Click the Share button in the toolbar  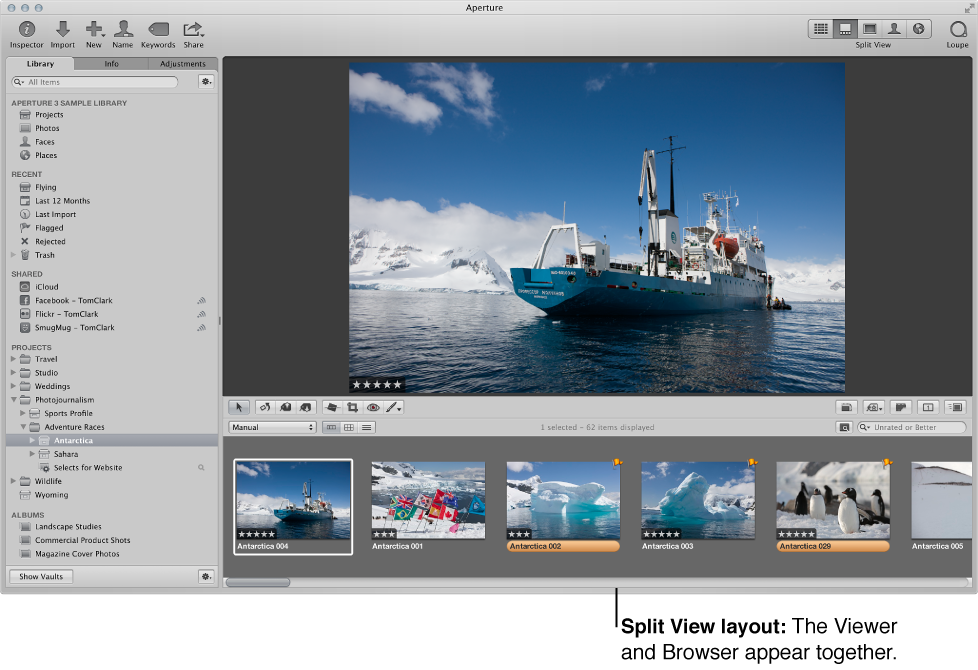[194, 30]
